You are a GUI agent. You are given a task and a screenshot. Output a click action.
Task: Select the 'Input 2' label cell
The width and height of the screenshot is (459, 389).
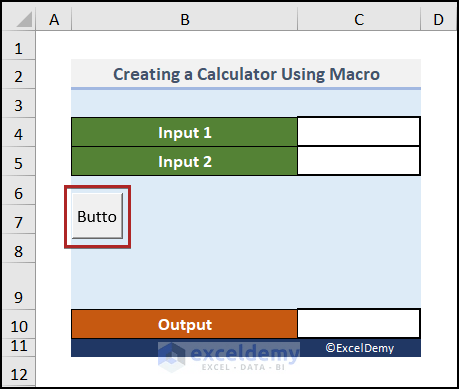point(184,161)
